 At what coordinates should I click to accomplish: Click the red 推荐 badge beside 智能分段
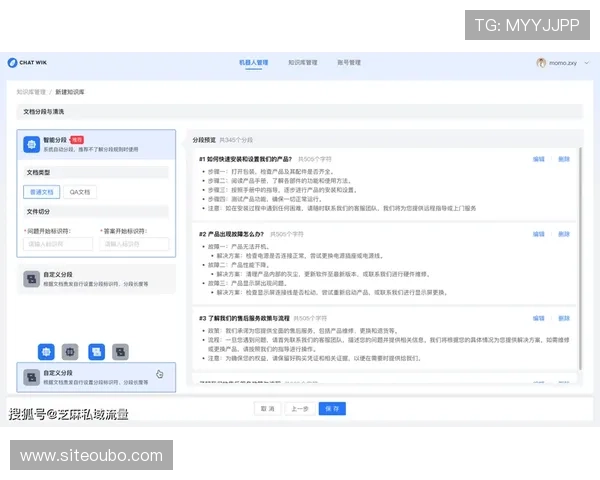point(77,140)
